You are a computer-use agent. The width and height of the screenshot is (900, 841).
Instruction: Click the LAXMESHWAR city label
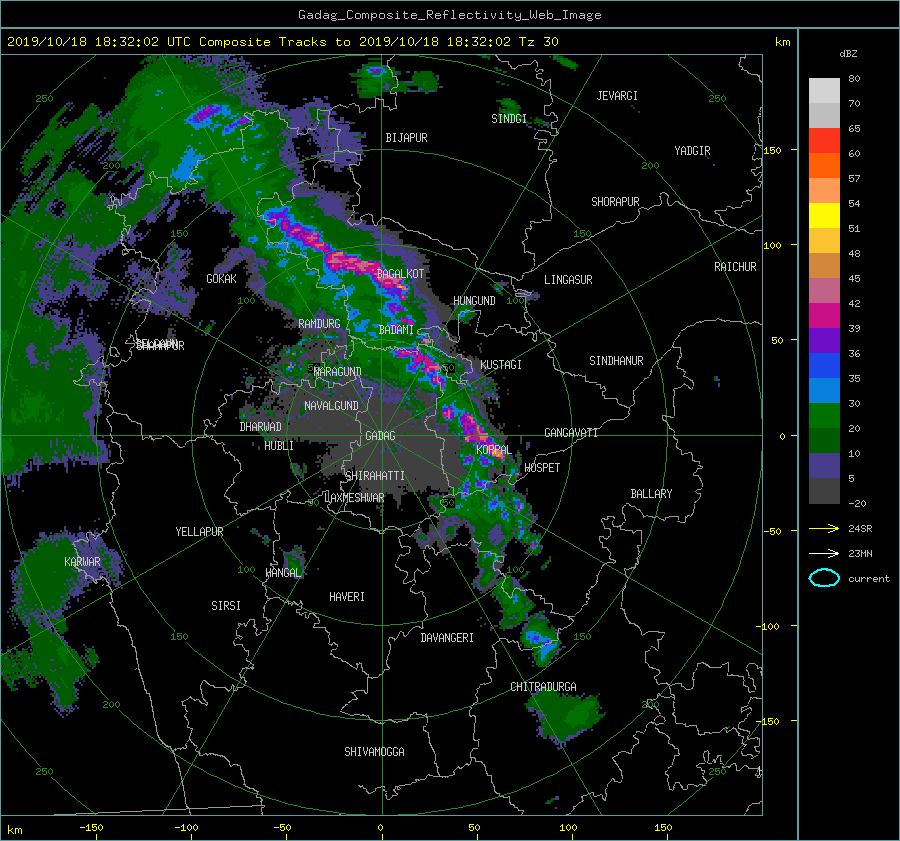(354, 498)
